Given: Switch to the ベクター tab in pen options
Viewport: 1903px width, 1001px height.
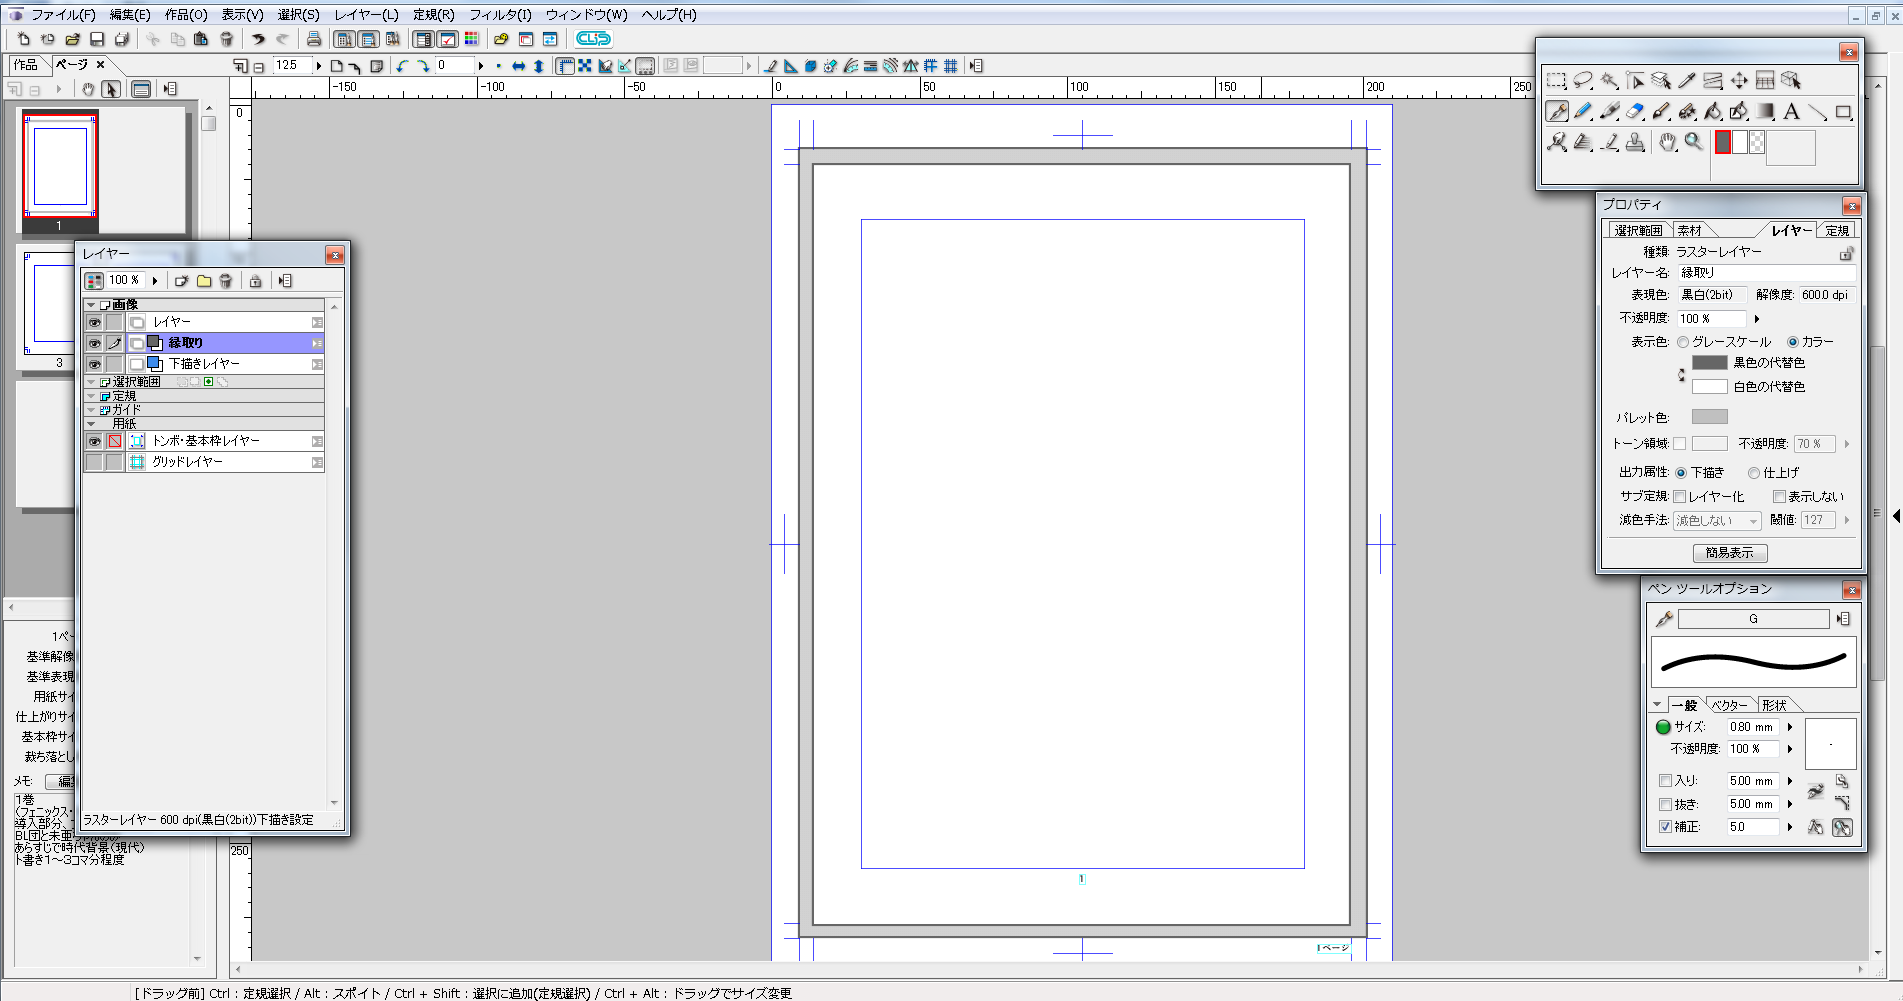Looking at the screenshot, I should click(x=1729, y=705).
